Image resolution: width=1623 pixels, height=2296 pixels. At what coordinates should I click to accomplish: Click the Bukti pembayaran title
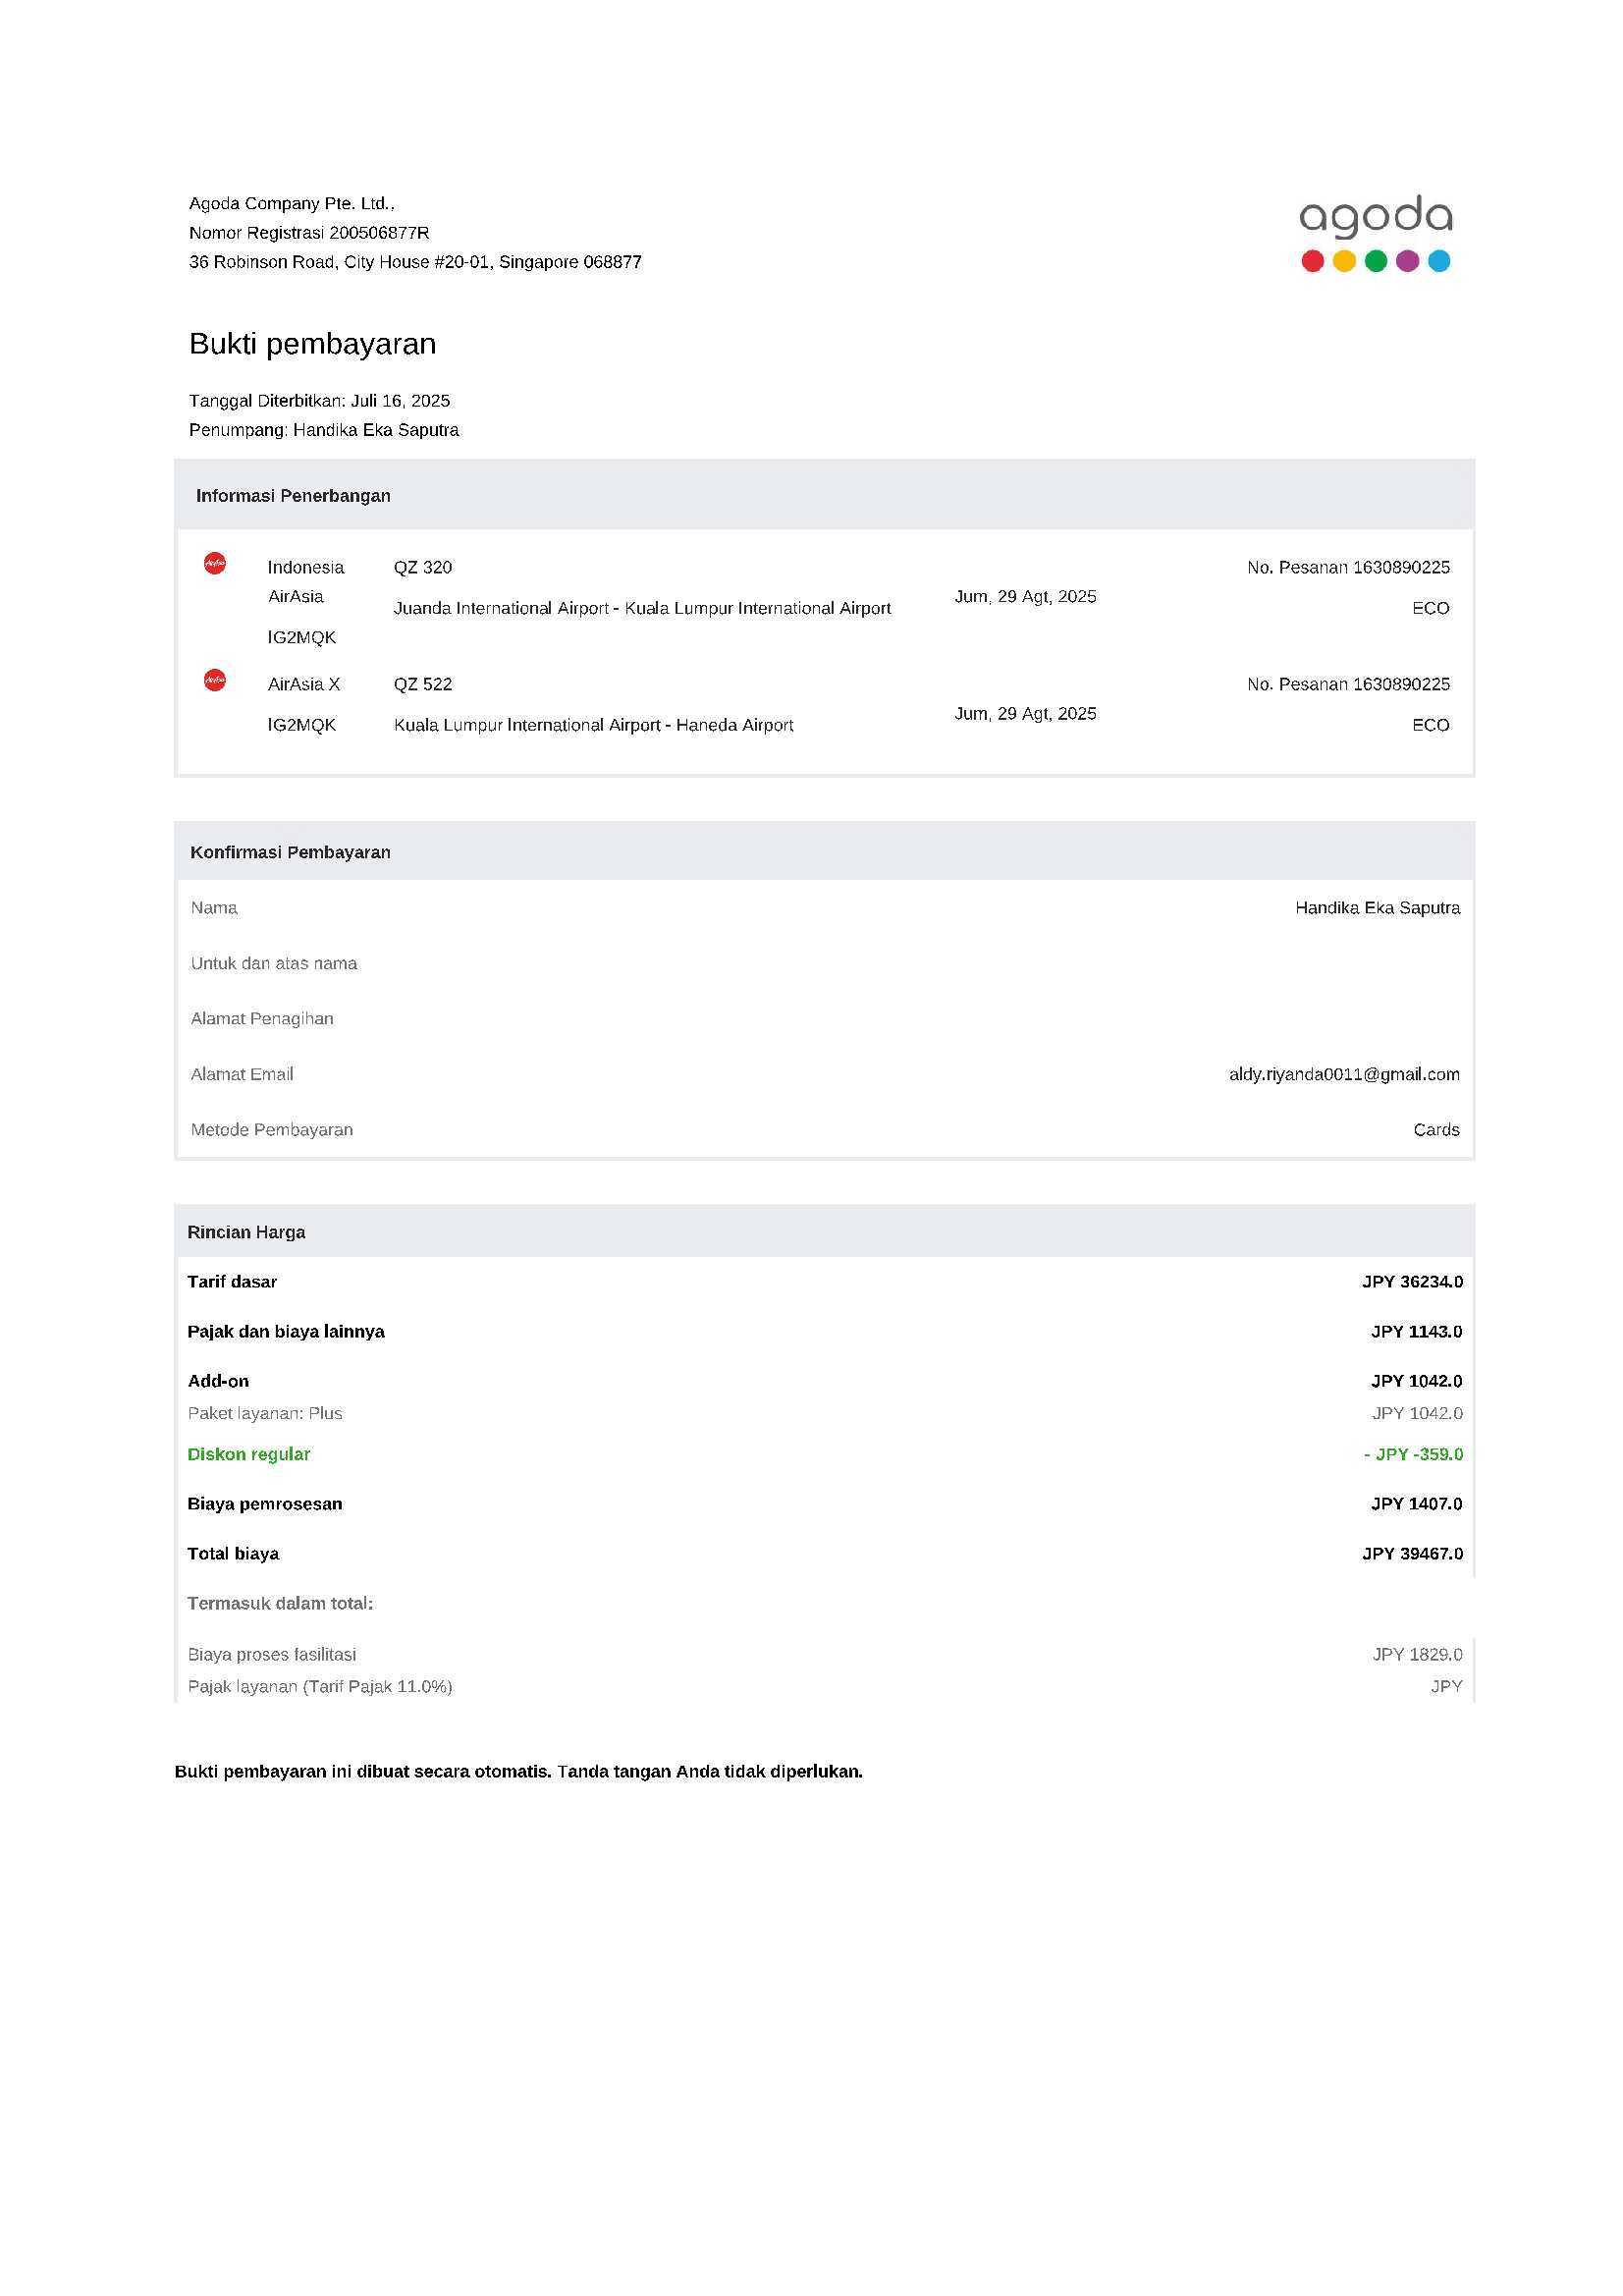[x=313, y=344]
